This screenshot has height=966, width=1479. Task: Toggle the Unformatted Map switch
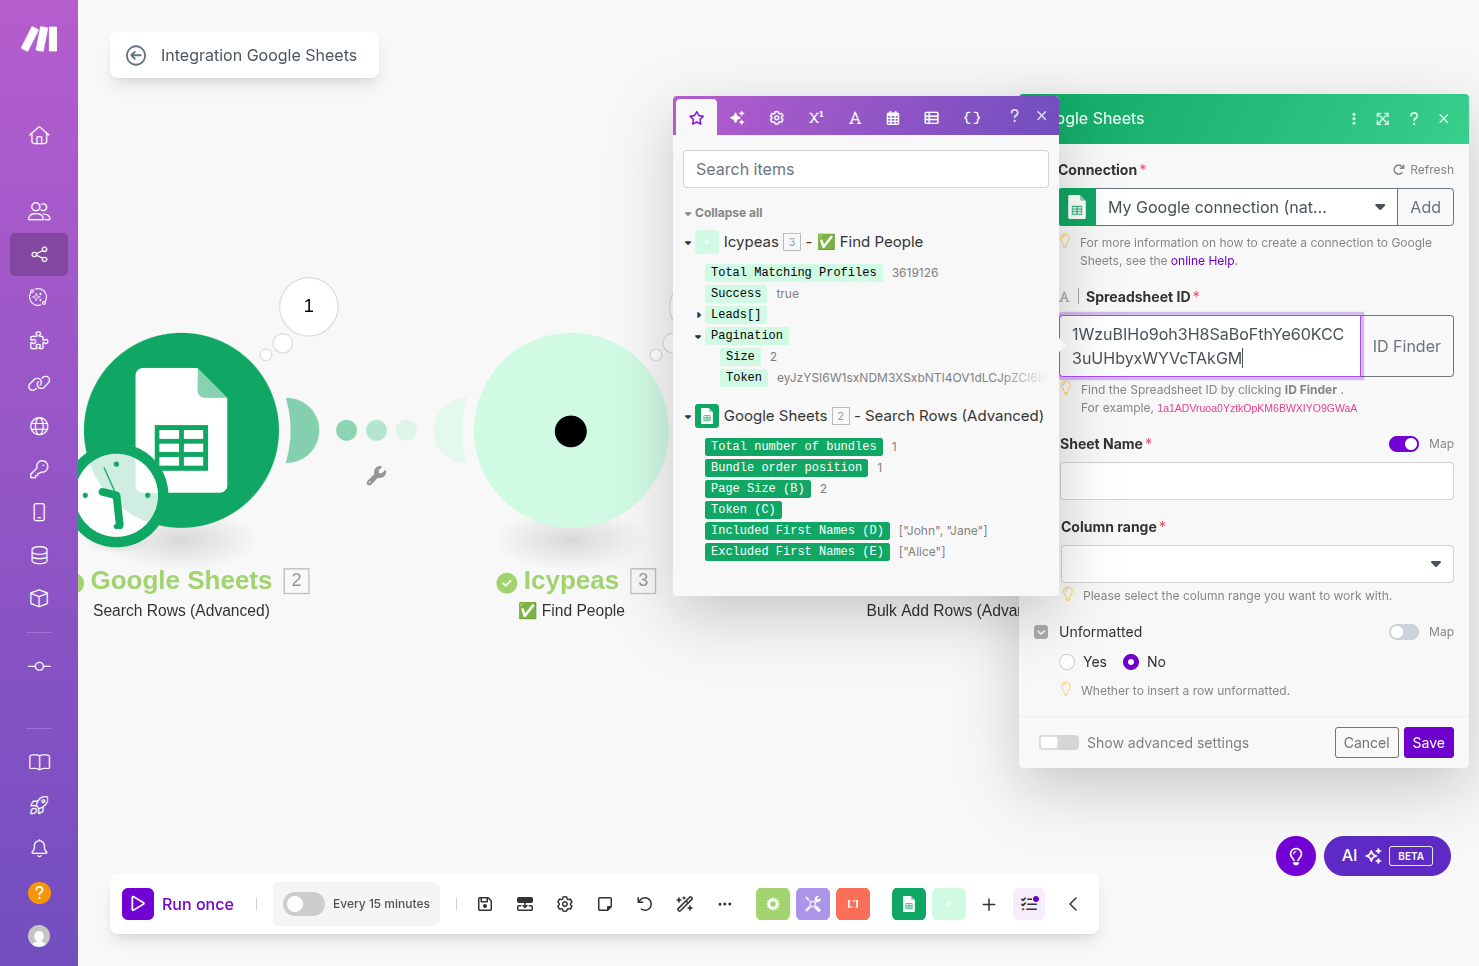pos(1404,632)
